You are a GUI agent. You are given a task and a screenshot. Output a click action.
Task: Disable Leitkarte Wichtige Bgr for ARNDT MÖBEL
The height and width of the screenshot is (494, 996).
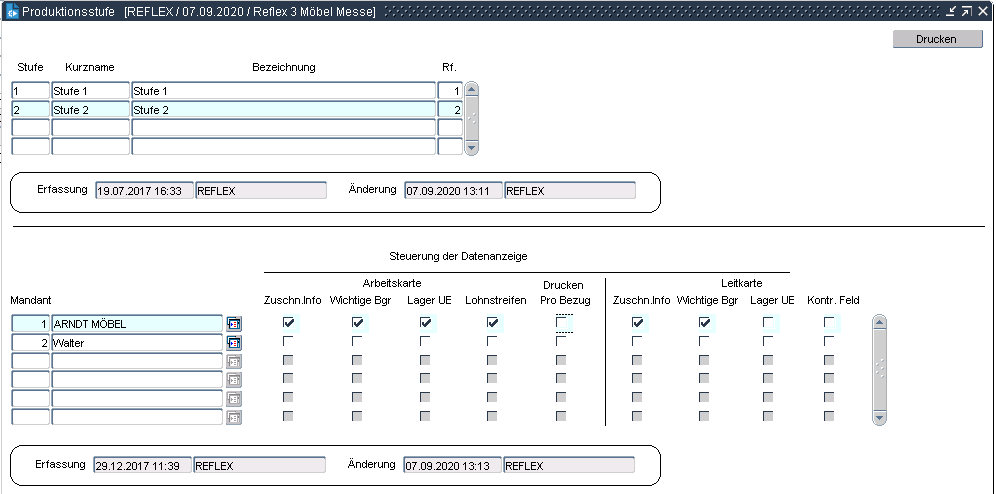[x=705, y=322]
